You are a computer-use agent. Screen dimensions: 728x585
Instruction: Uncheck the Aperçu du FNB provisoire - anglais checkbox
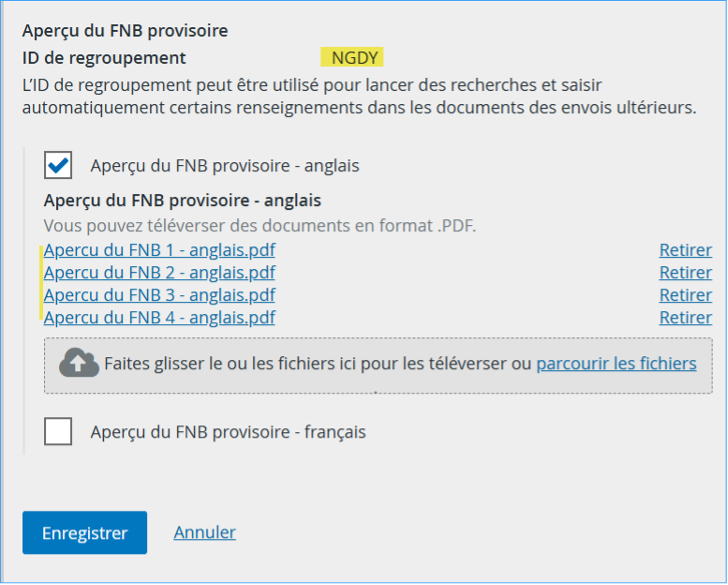point(58,165)
